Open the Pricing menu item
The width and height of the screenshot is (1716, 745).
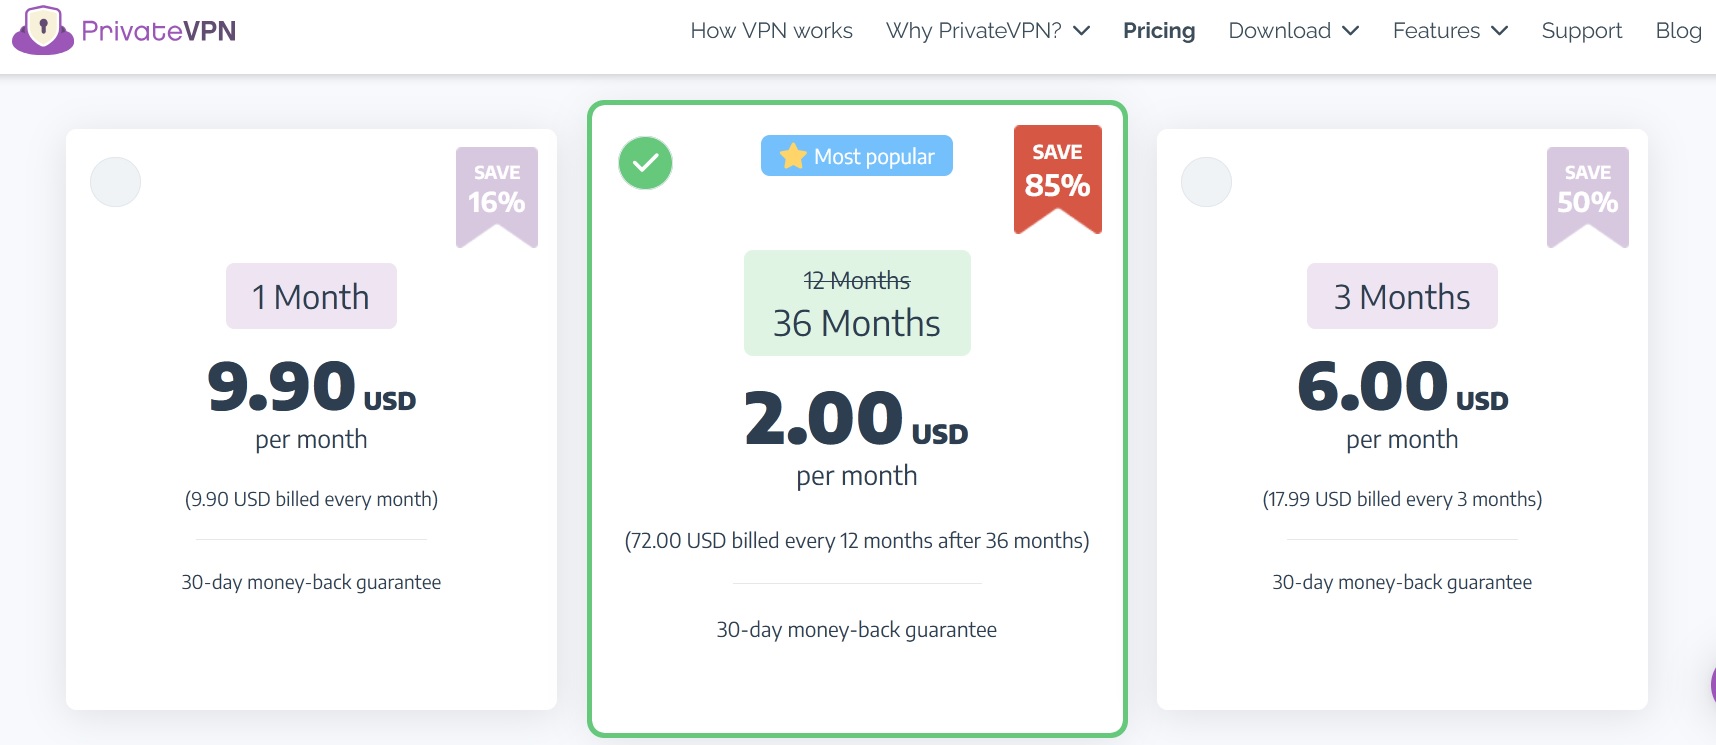(x=1159, y=31)
